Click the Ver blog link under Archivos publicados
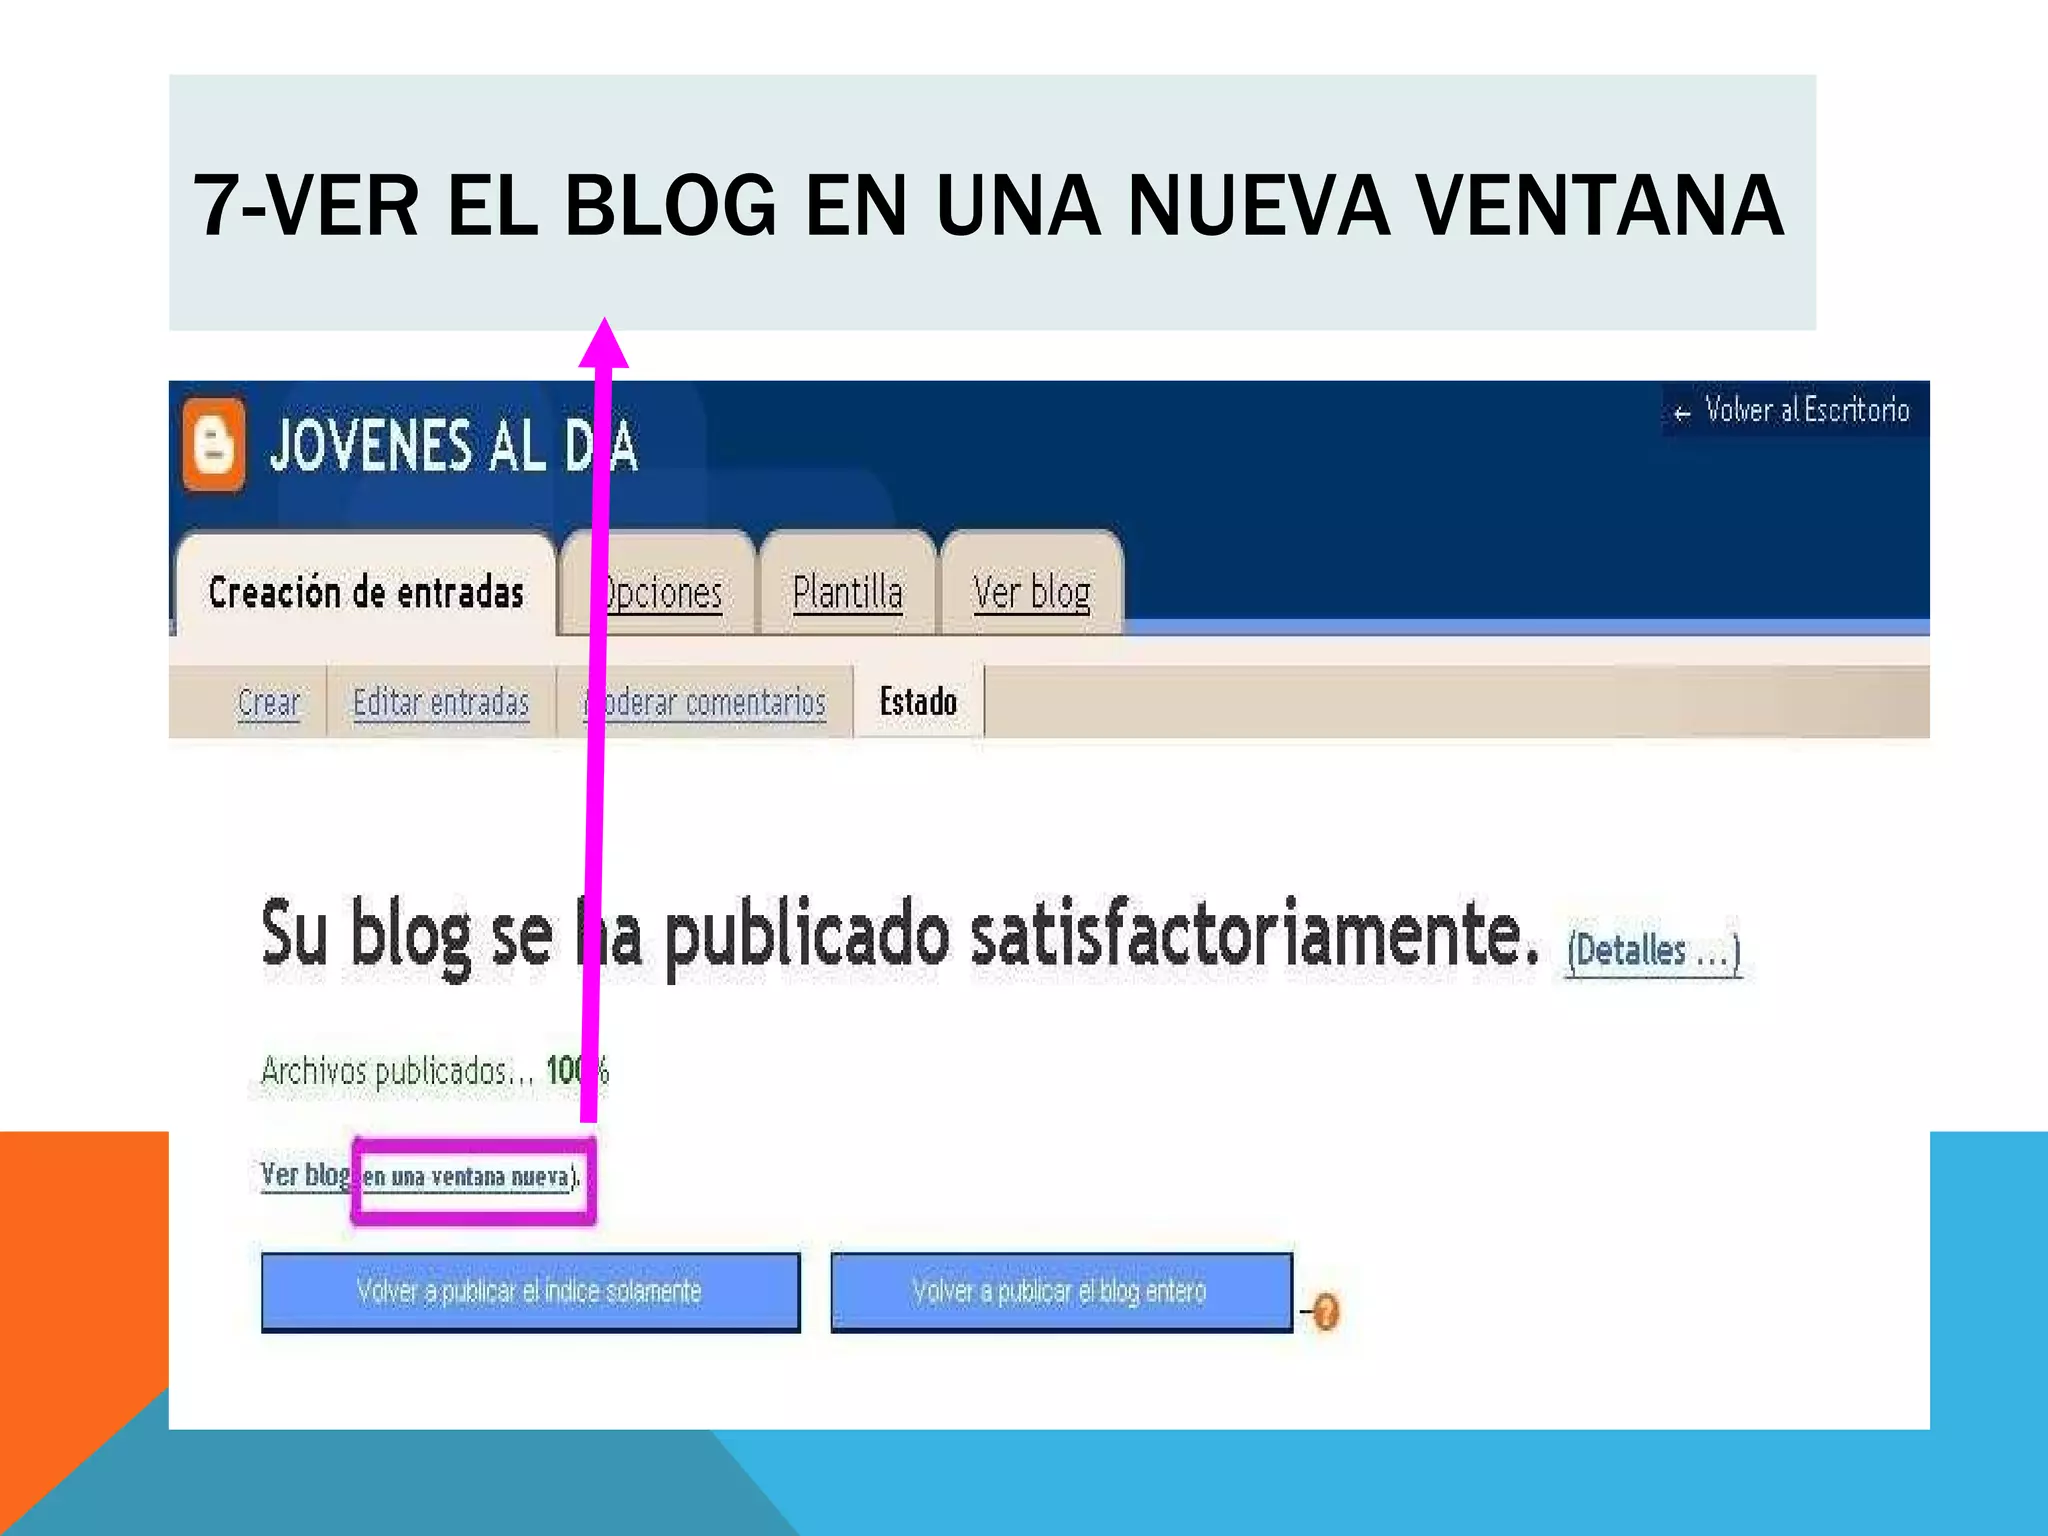2048x1536 pixels. pyautogui.click(x=305, y=1175)
